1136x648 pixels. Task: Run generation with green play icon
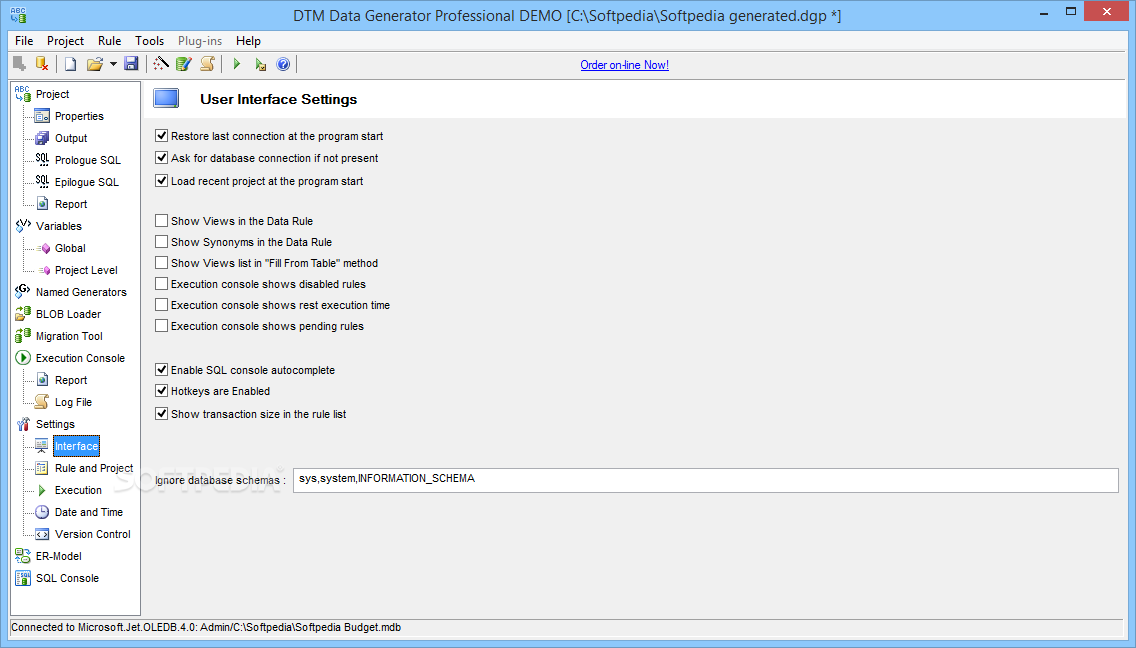[236, 64]
